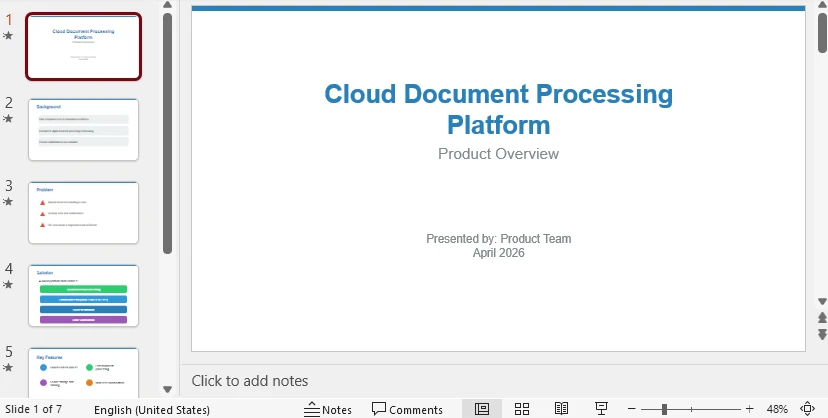The width and height of the screenshot is (828, 418).
Task: Click the slide editor scrollbar thumb
Action: 822,33
